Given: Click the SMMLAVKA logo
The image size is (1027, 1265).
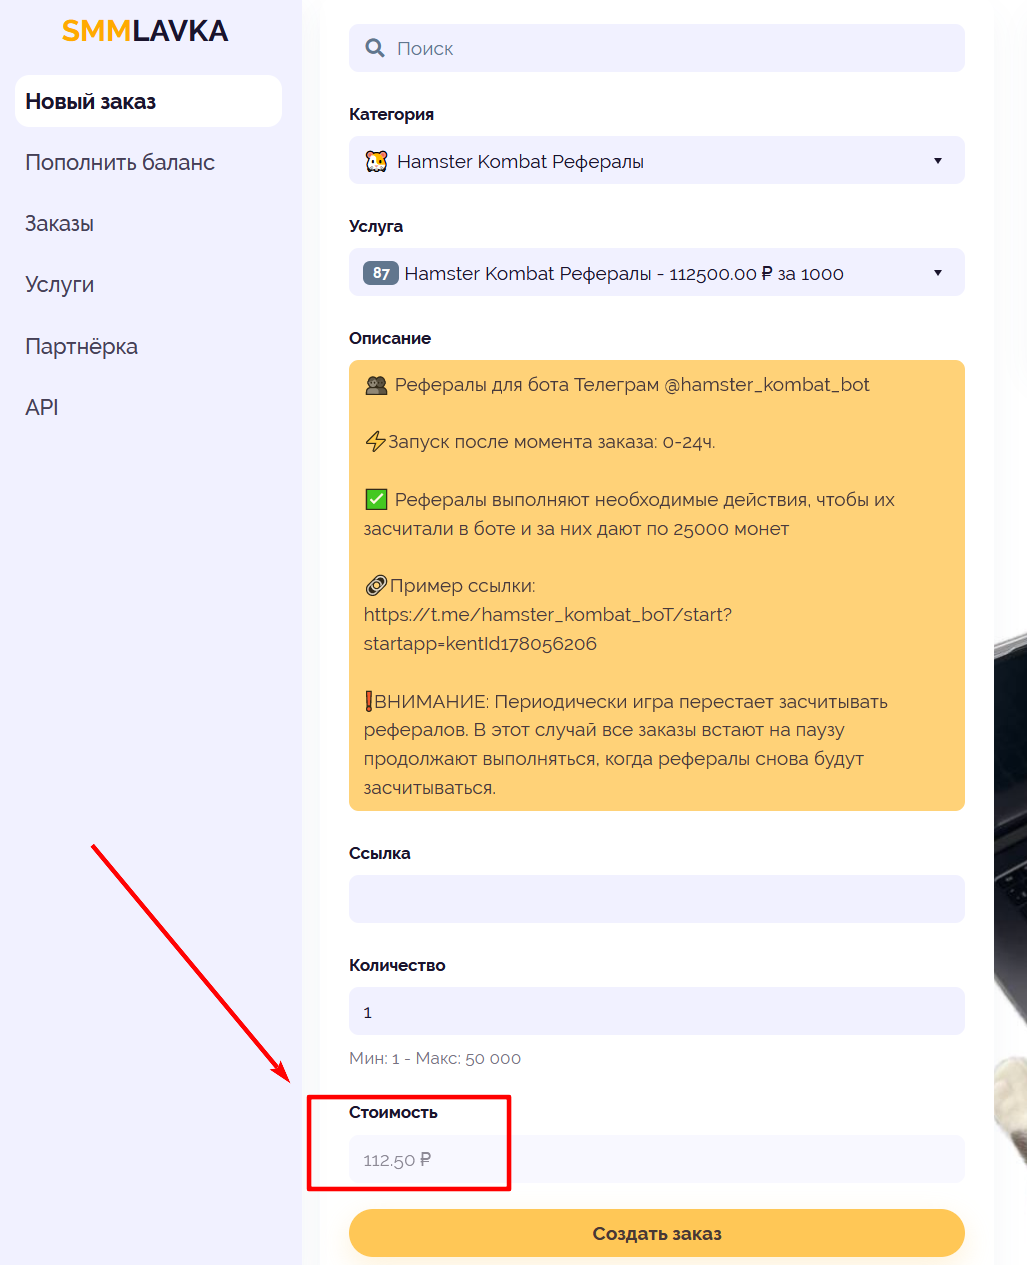Looking at the screenshot, I should [x=145, y=31].
